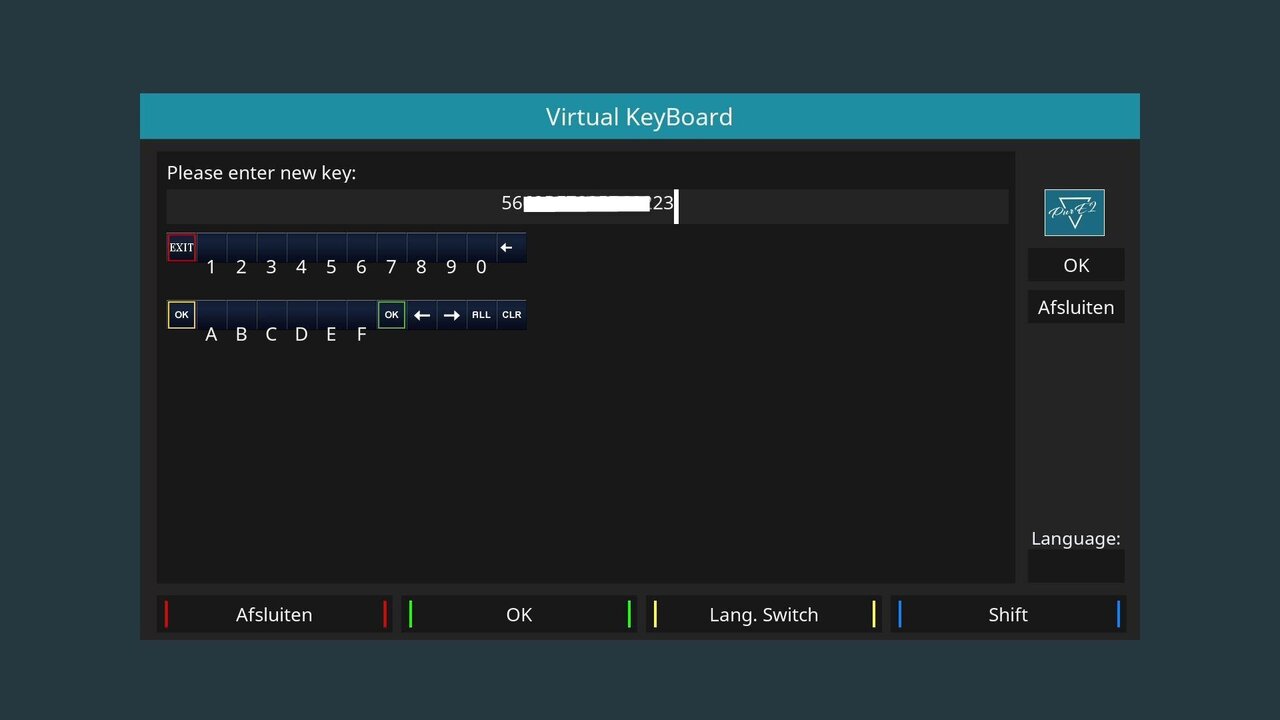Screen dimensions: 1280x720
Task: Type digit 1 on virtual keyboard
Action: tap(211, 248)
